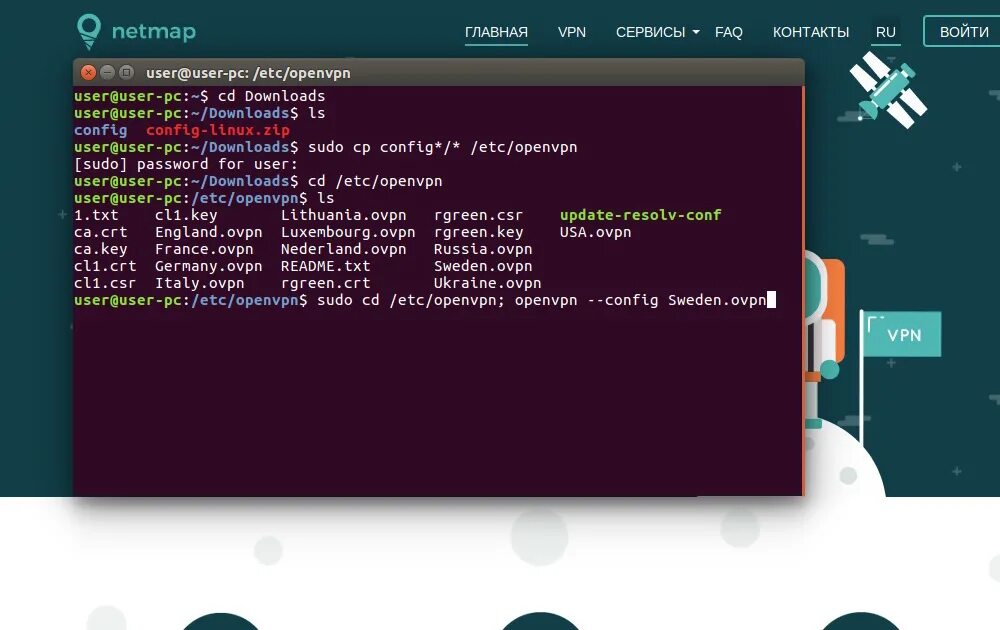Select the blue config directory entry
This screenshot has width=1000, height=630.
click(x=100, y=130)
